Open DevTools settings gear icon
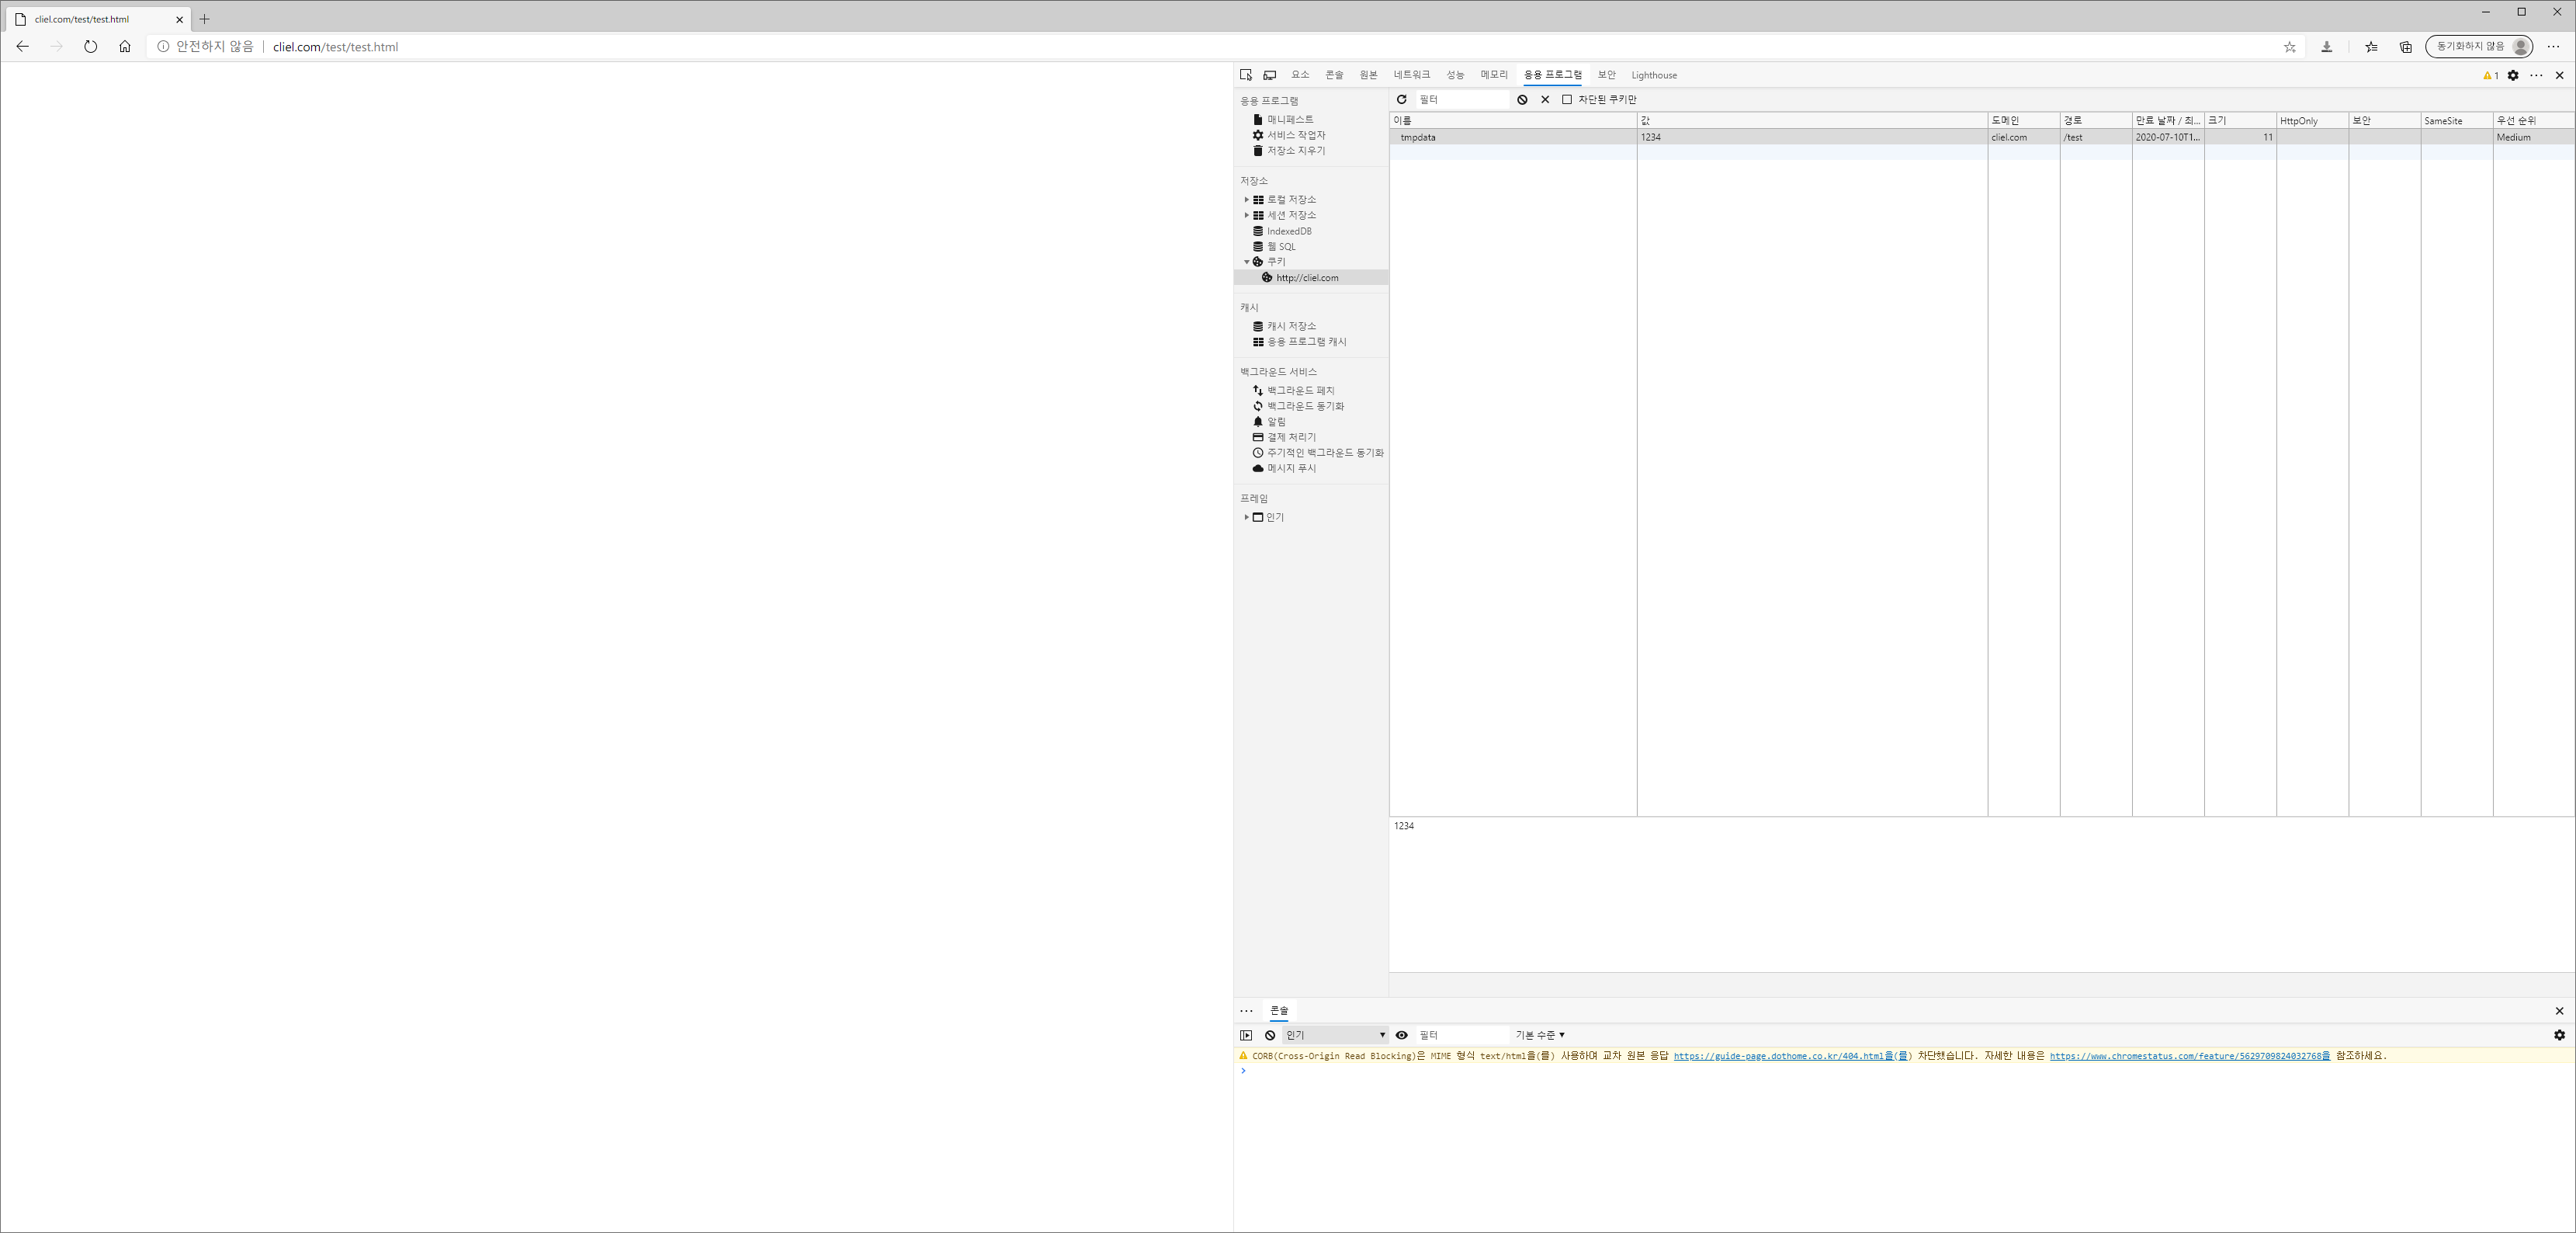The width and height of the screenshot is (2576, 1233). click(x=2513, y=75)
